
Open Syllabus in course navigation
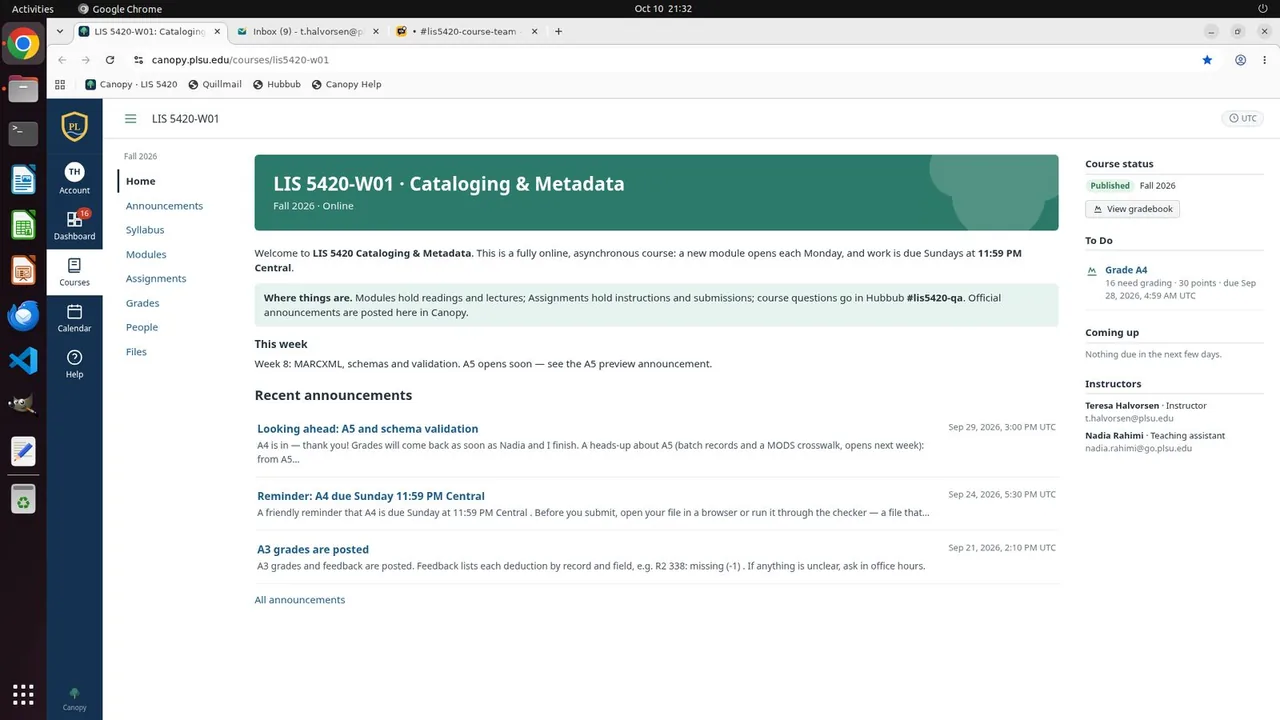coord(145,230)
